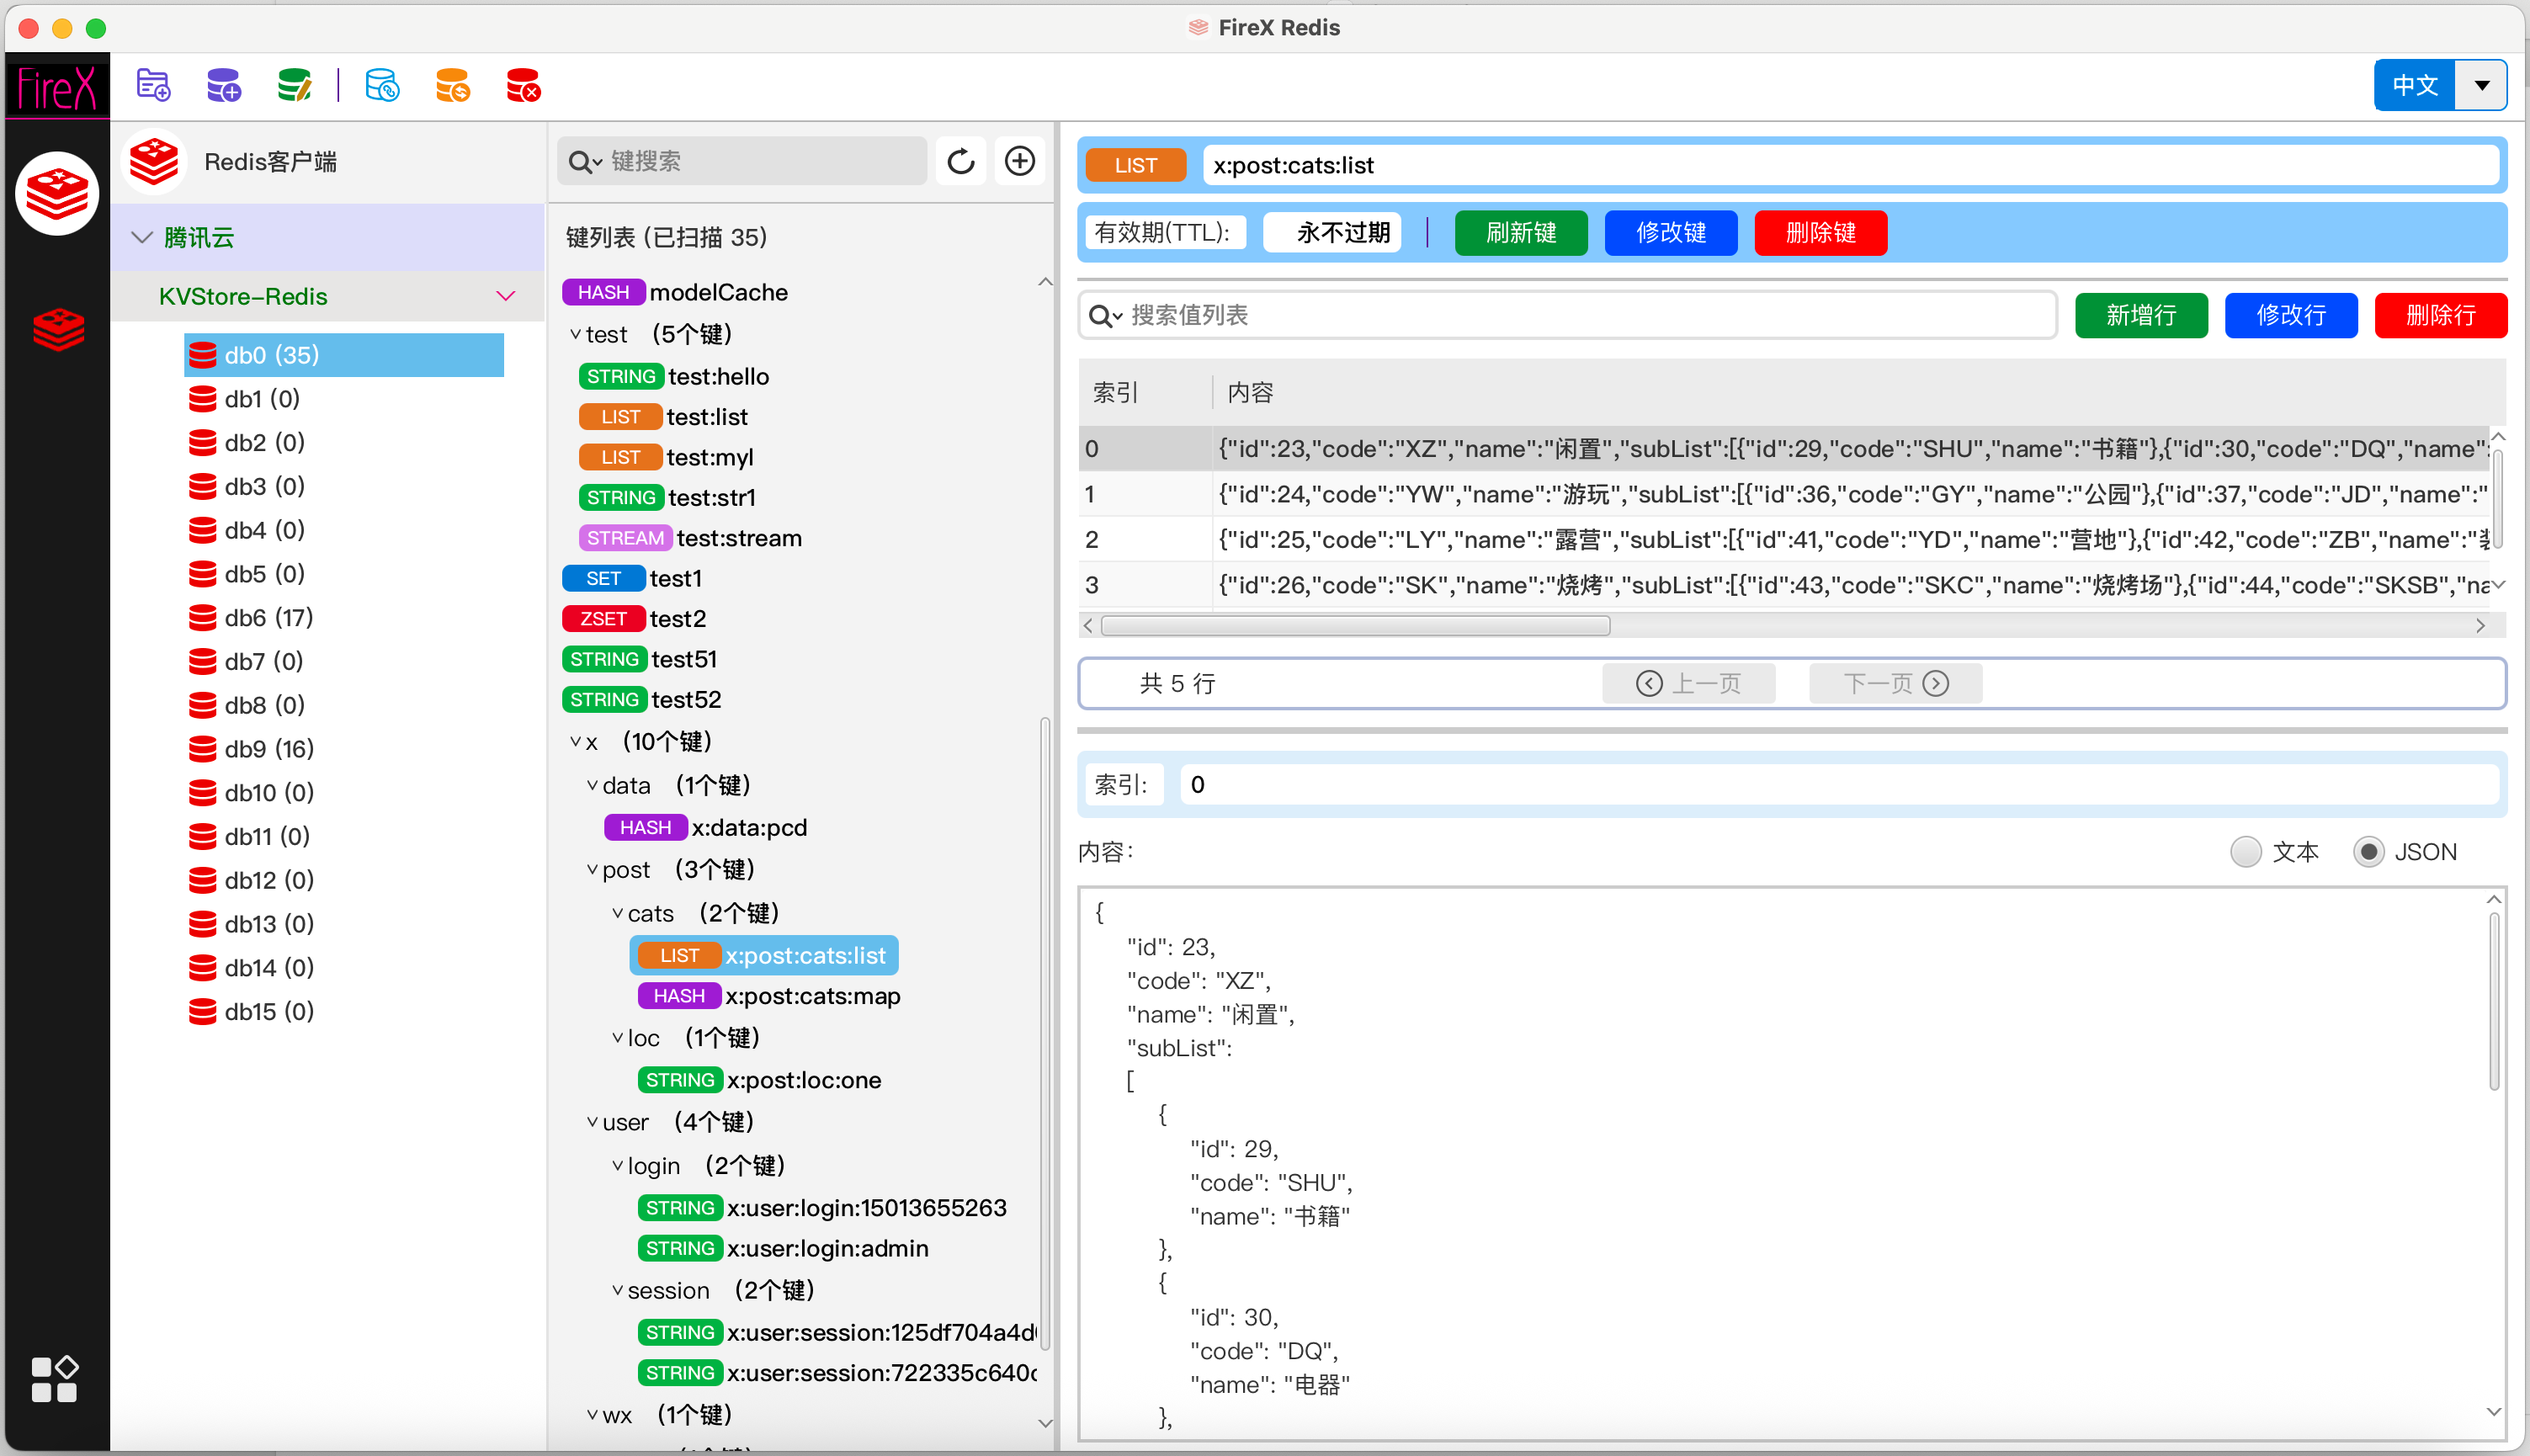Collapse the session (2个键) folder

pos(617,1291)
